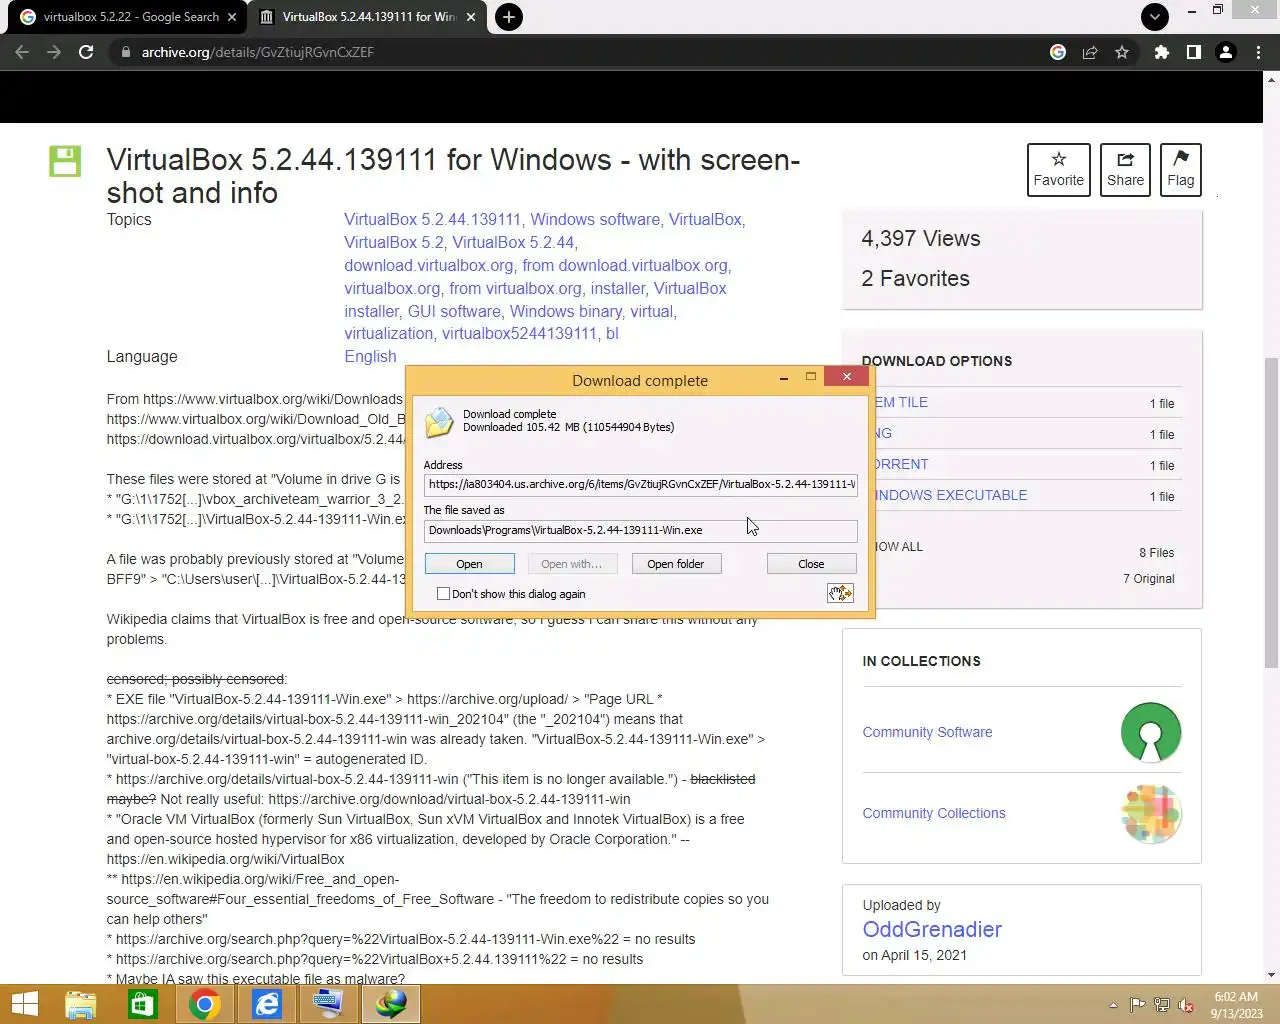The width and height of the screenshot is (1280, 1024).
Task: Open the Community Collections link
Action: coord(934,813)
